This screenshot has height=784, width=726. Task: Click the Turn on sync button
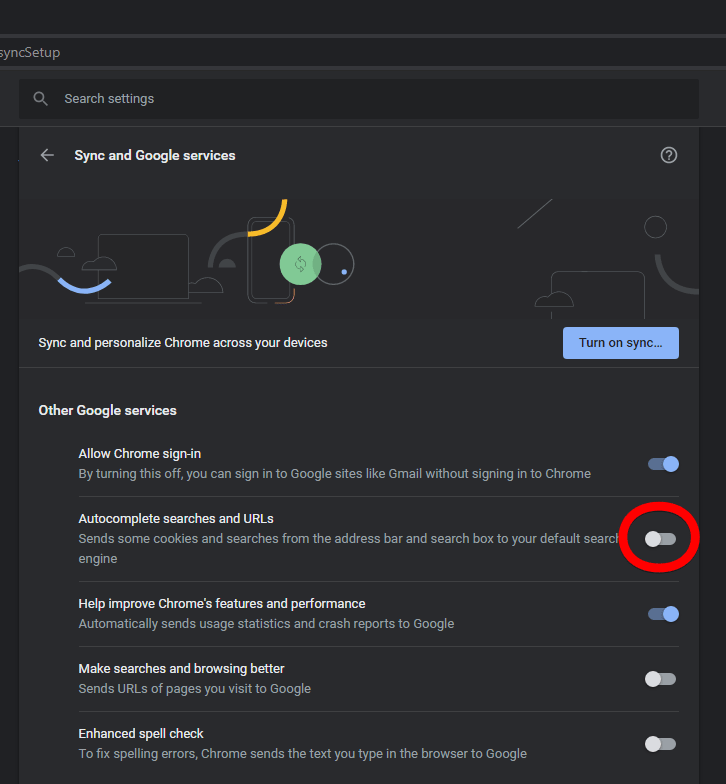click(x=620, y=343)
